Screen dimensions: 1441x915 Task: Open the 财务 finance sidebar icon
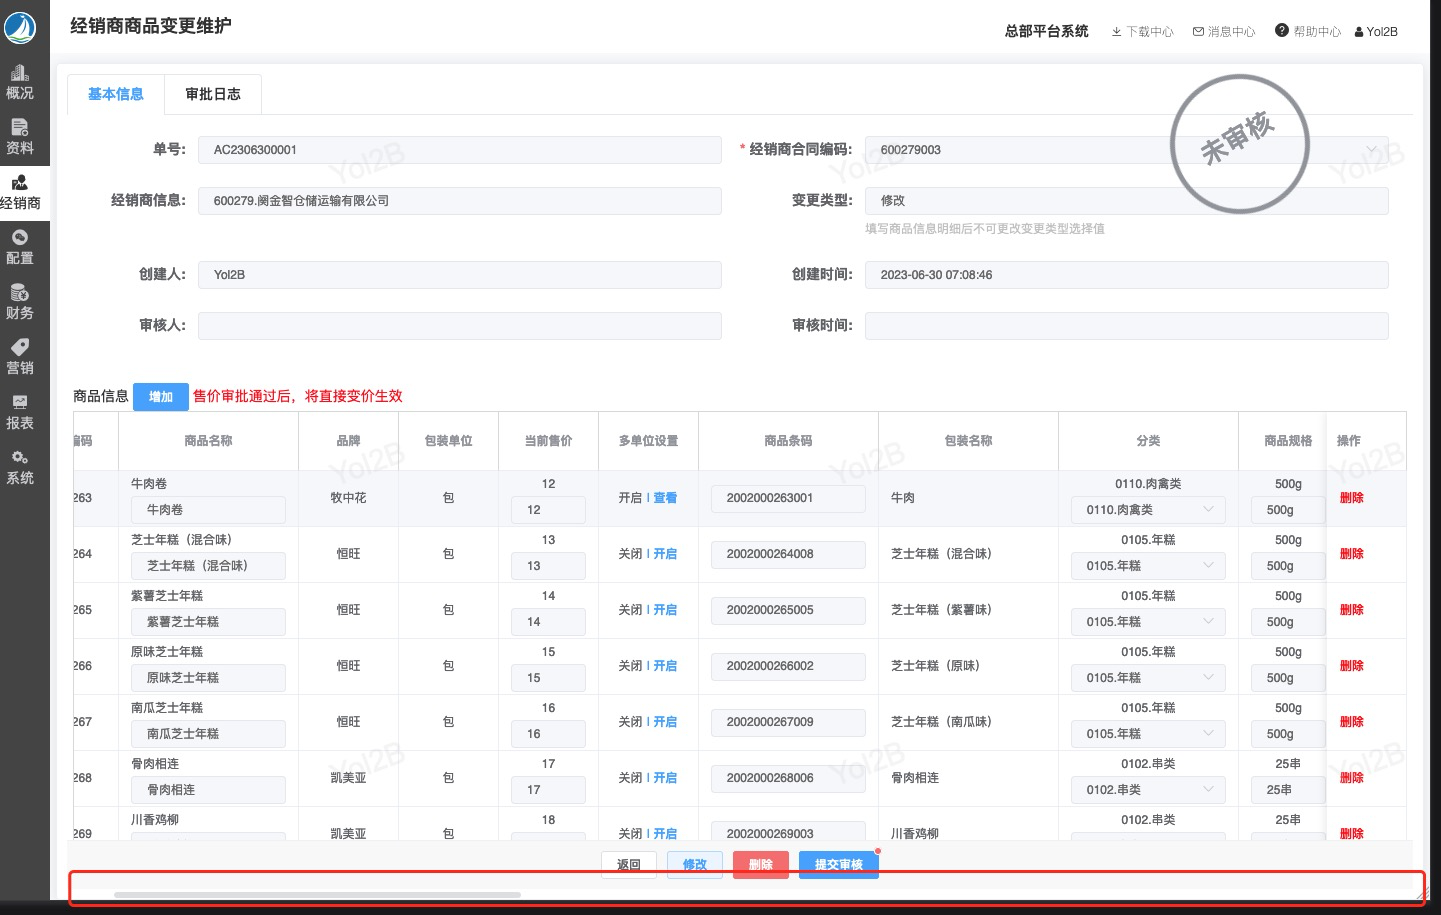coord(20,302)
